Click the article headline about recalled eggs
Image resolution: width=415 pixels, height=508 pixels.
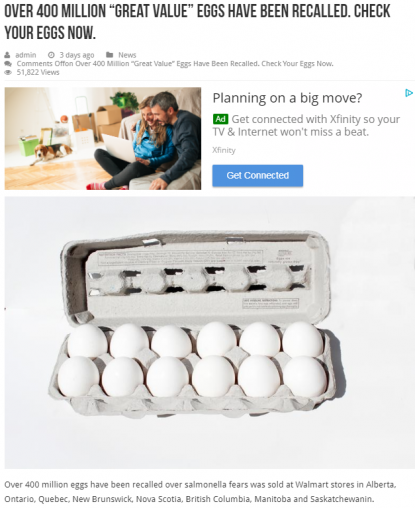pos(197,22)
